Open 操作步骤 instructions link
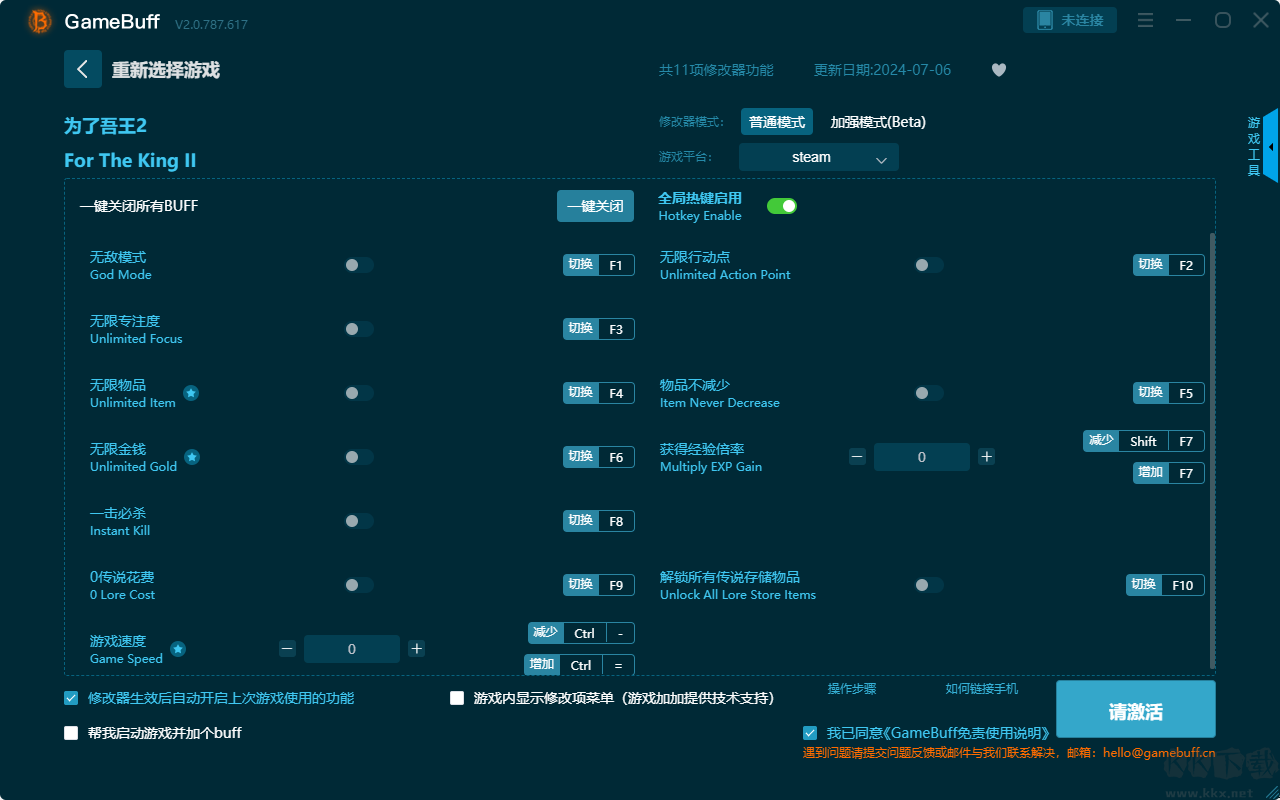Screen dimensions: 1280x800 852,689
